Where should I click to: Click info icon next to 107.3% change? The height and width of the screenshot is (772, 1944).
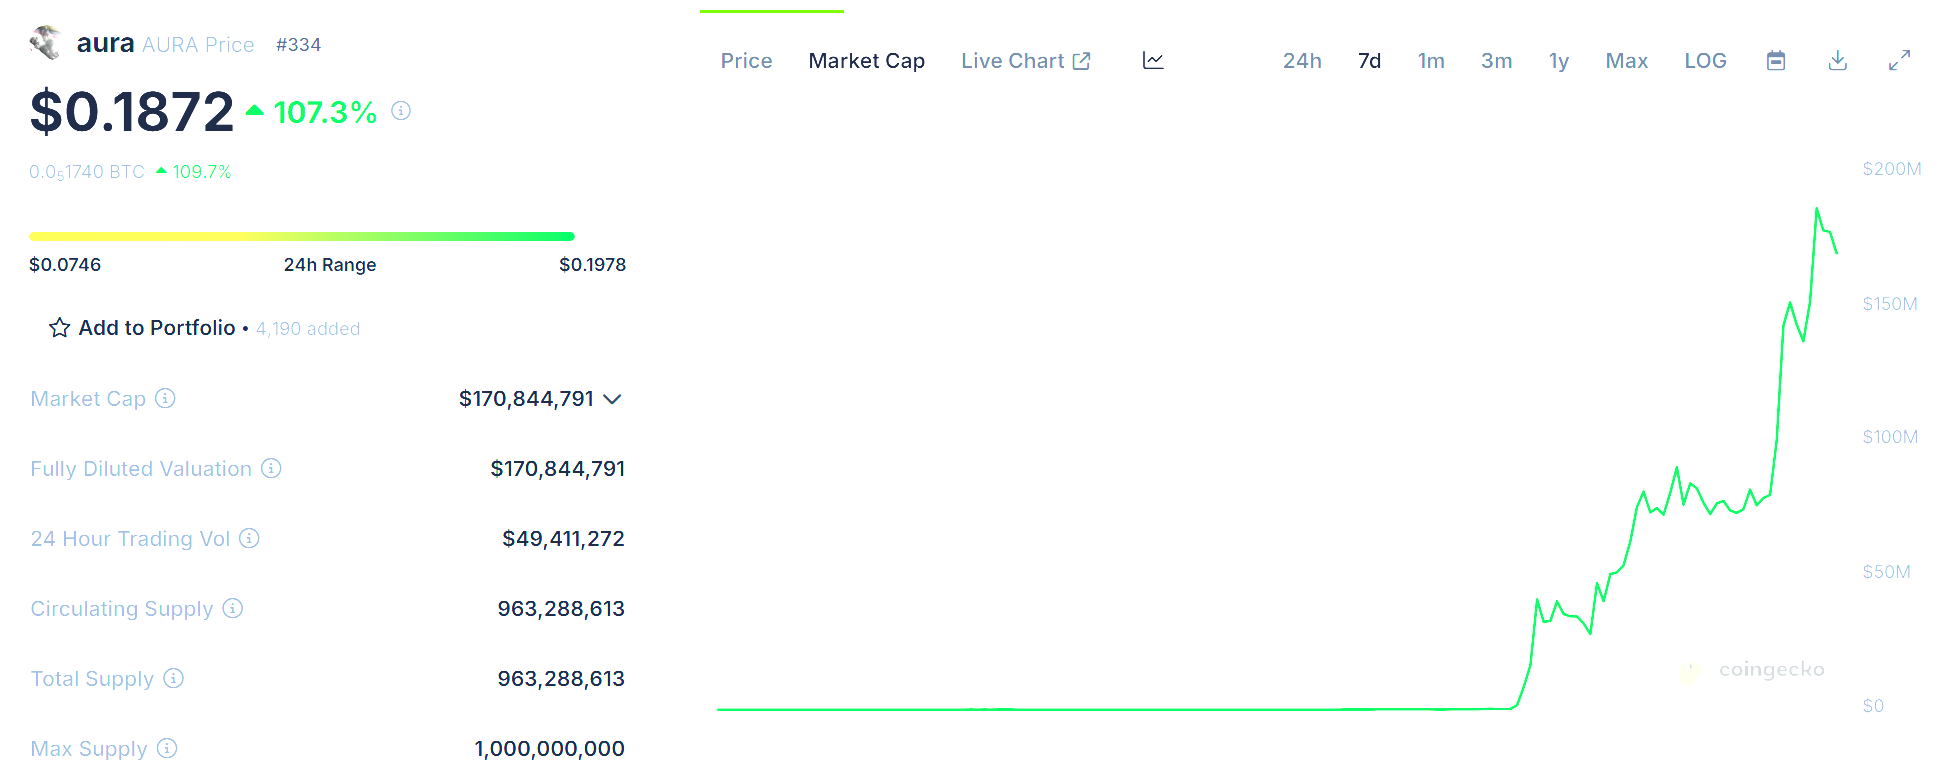tap(401, 111)
